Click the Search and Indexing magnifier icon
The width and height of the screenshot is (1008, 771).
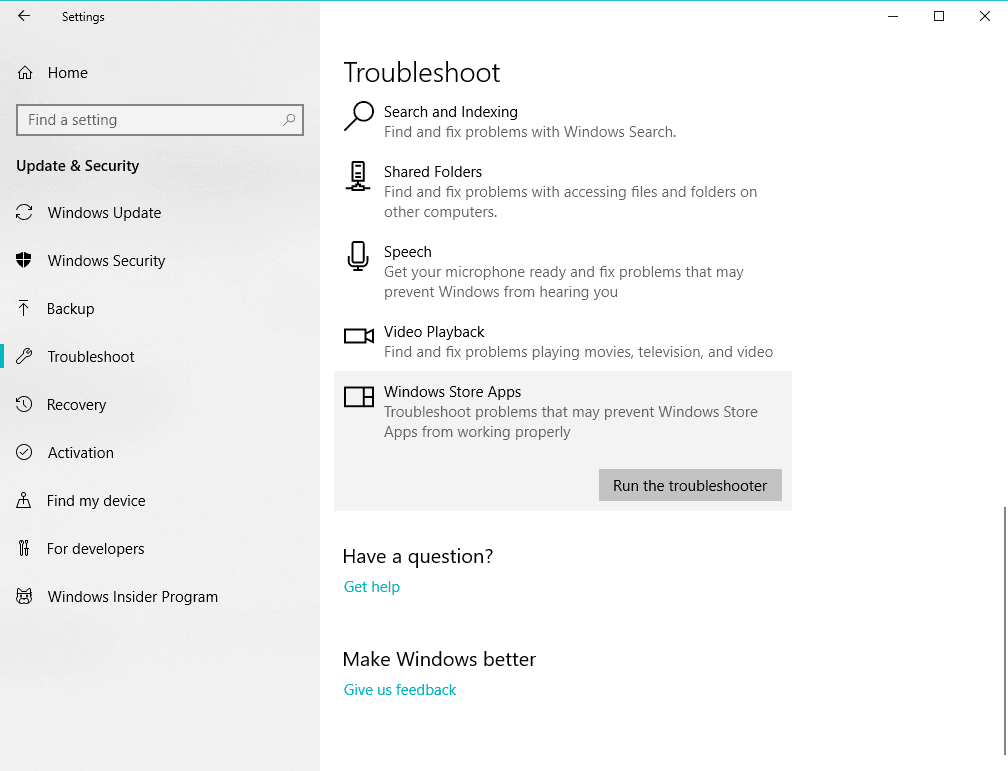[x=358, y=116]
